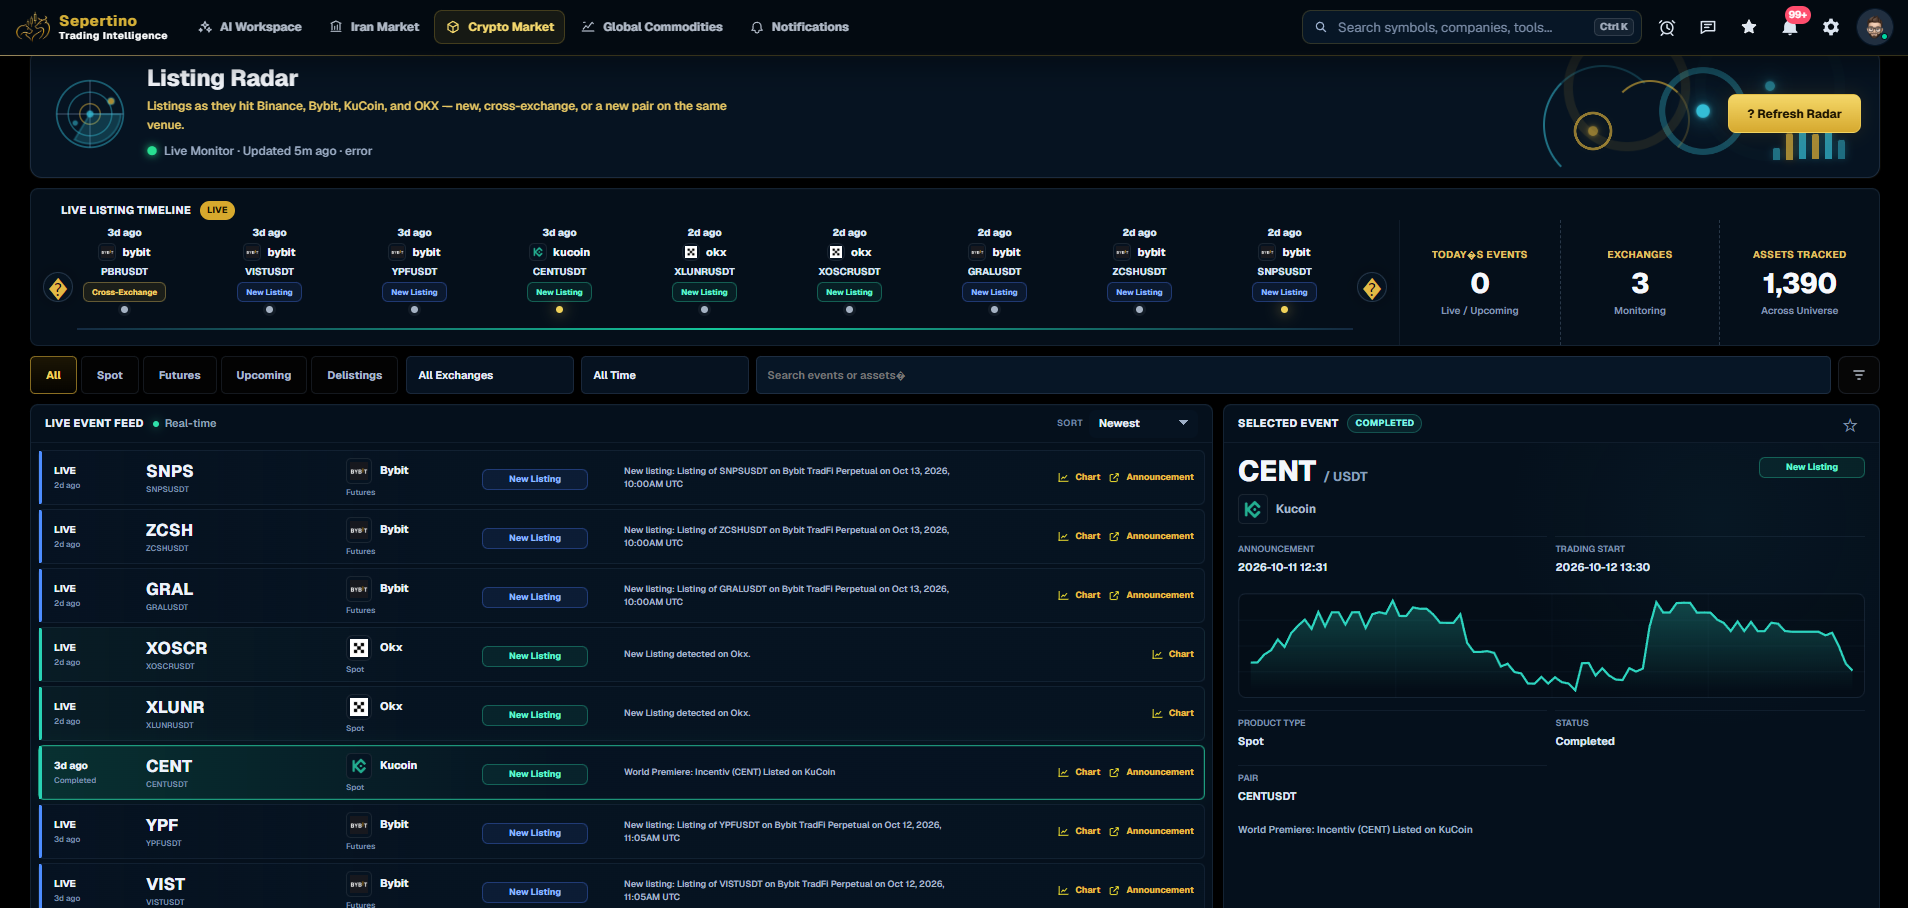Favorite the selected CENT event star
This screenshot has height=908, width=1908.
pos(1850,425)
